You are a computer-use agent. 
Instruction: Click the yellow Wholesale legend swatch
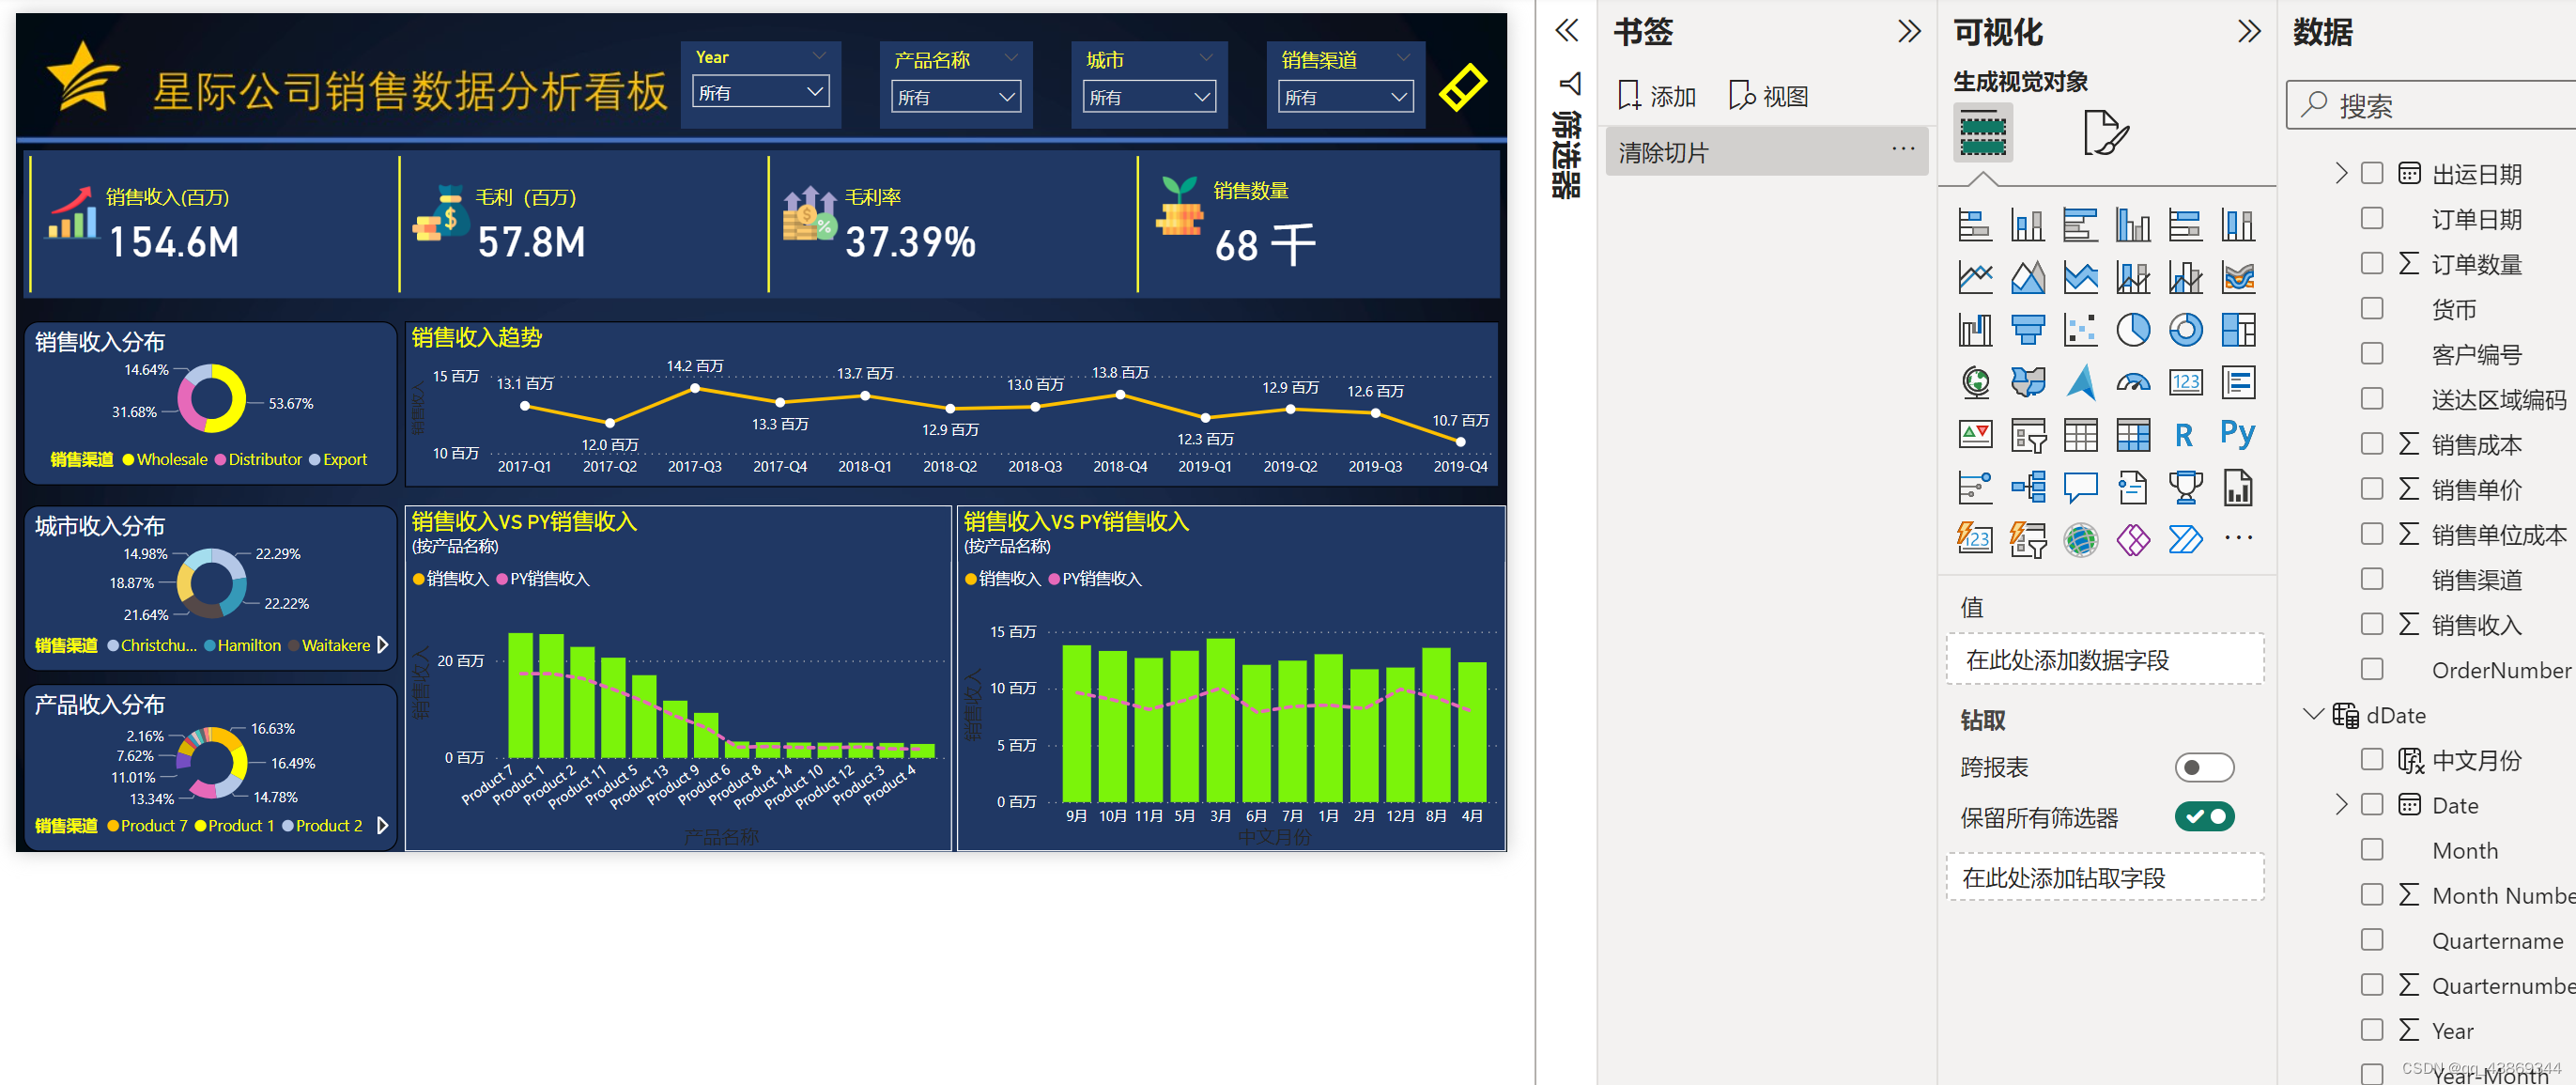[128, 460]
